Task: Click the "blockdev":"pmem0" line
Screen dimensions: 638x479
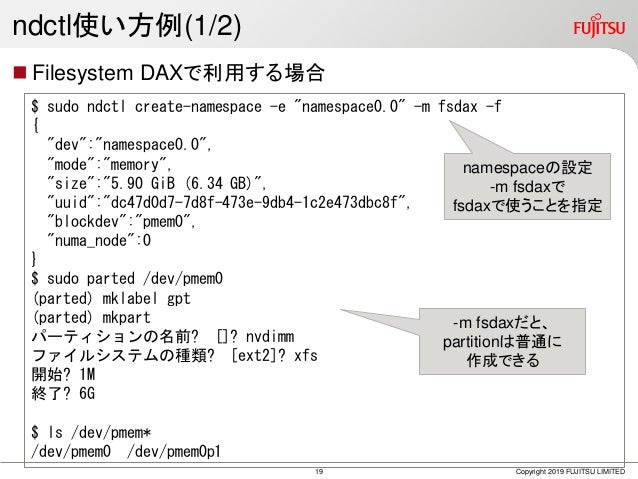Action: (121, 221)
